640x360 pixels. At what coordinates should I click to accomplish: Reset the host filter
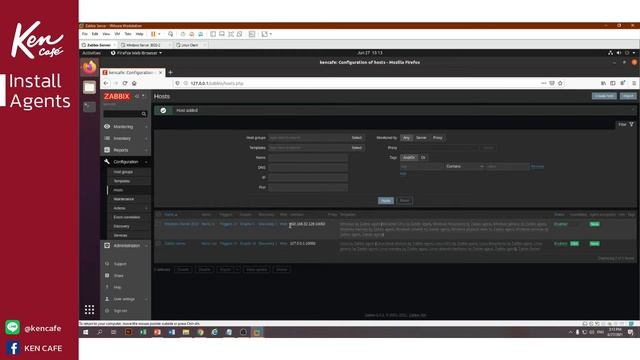[404, 201]
